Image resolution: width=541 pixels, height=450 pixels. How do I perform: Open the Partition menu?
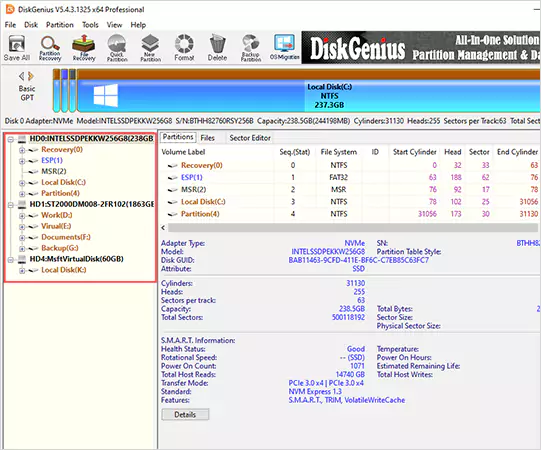tap(60, 25)
